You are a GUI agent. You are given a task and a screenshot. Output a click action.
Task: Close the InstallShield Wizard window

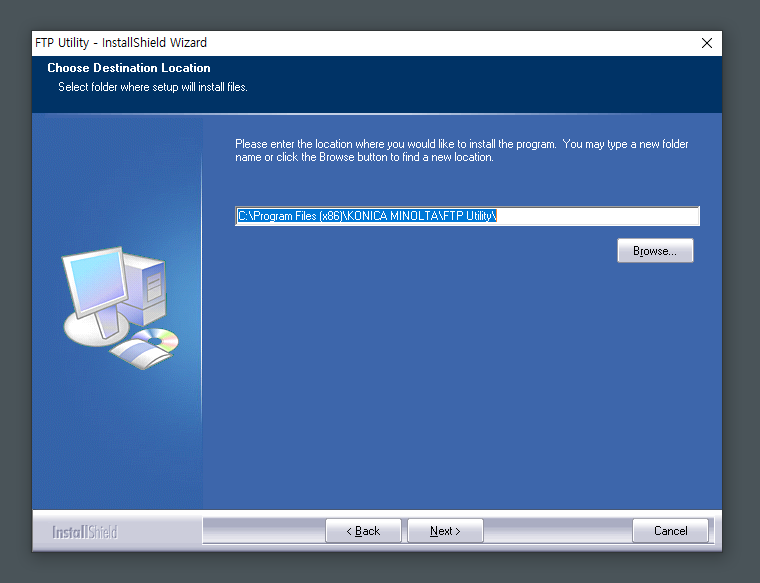coord(707,43)
